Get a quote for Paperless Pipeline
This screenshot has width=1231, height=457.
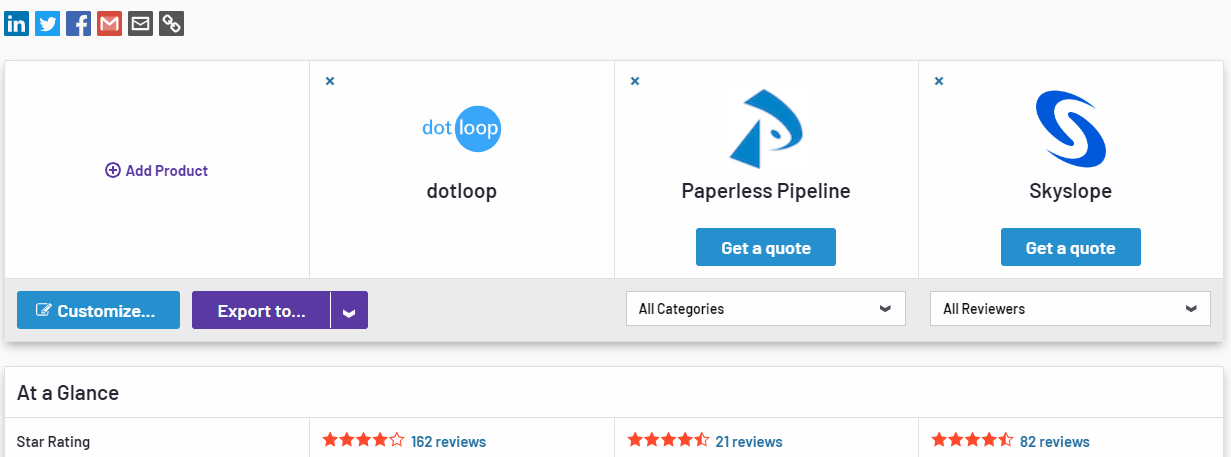coord(766,248)
